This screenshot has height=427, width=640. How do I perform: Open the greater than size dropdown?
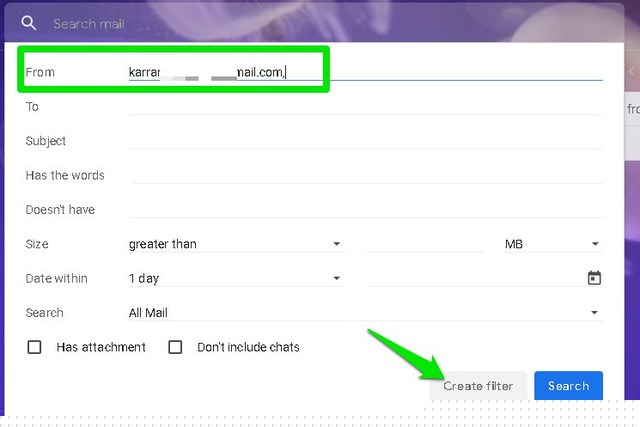point(236,244)
